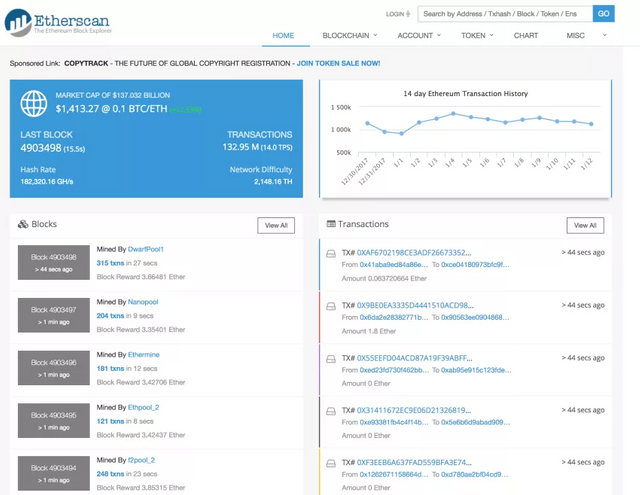Open recipient address 0x90563ee0904868
The width and height of the screenshot is (640, 495).
476,317
